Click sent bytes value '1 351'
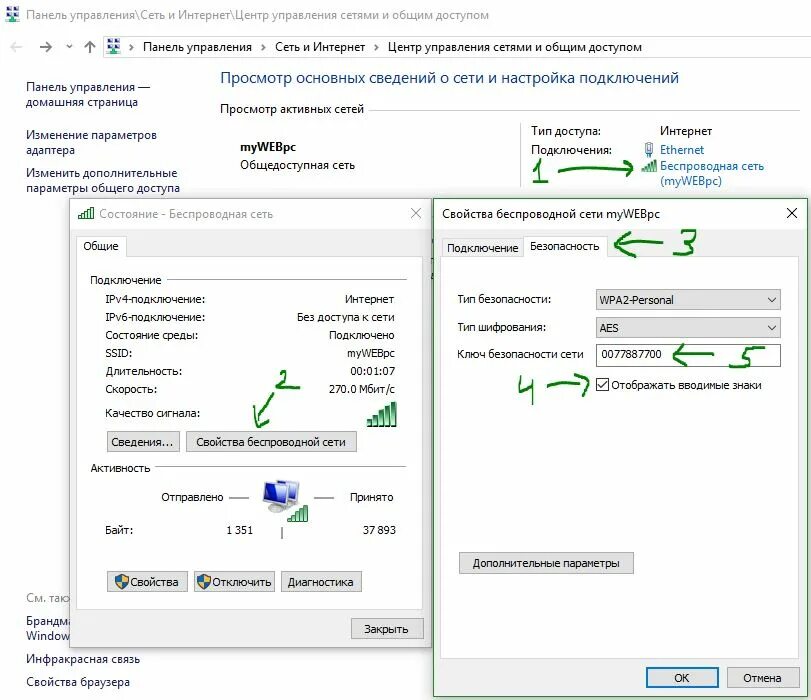811x700 pixels. [239, 530]
